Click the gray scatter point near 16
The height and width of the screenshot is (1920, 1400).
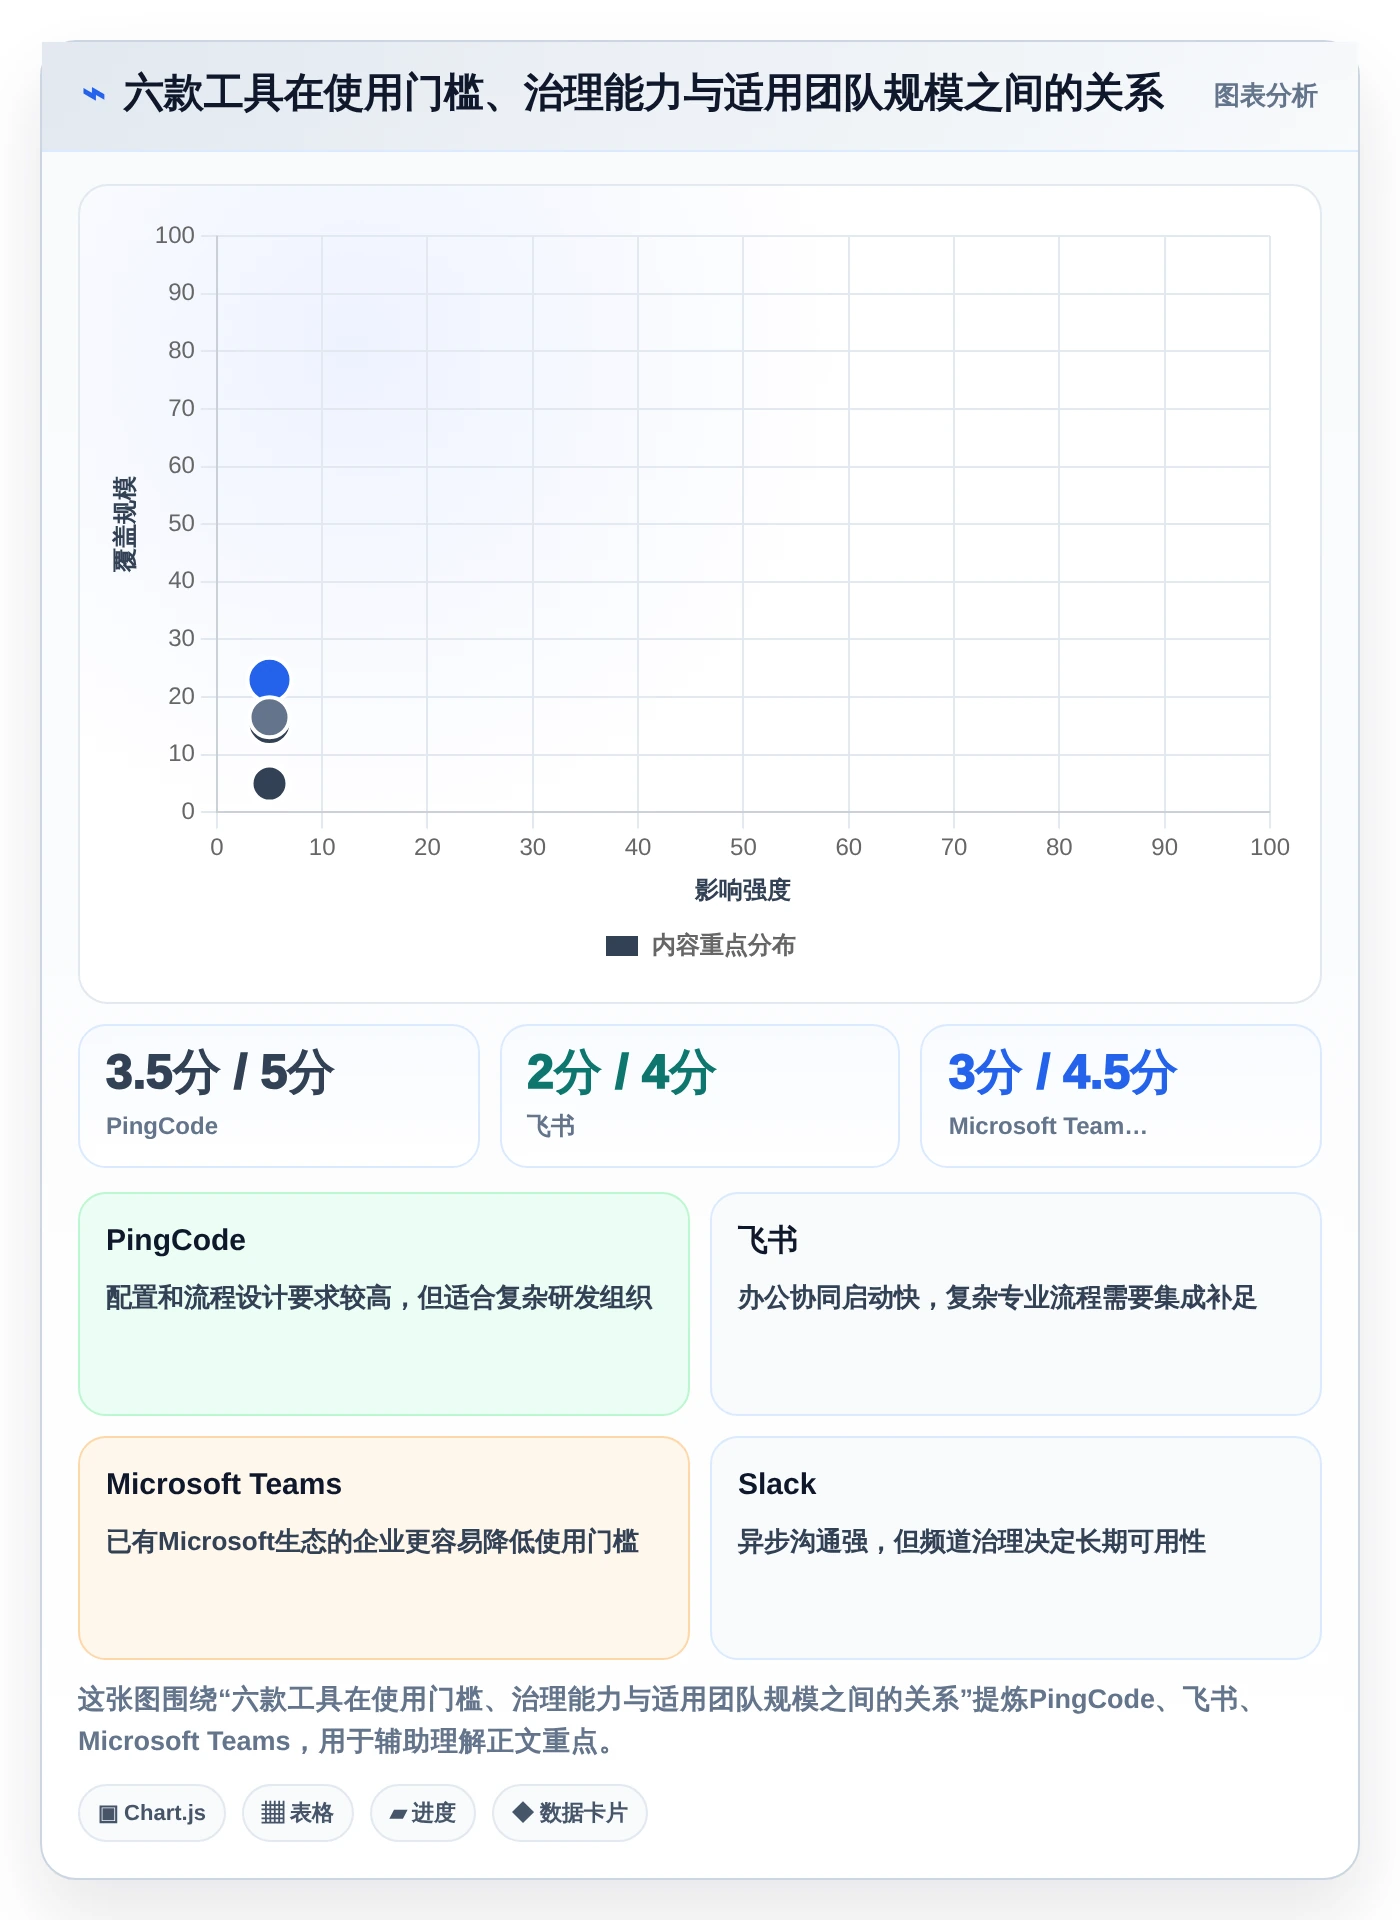(269, 717)
